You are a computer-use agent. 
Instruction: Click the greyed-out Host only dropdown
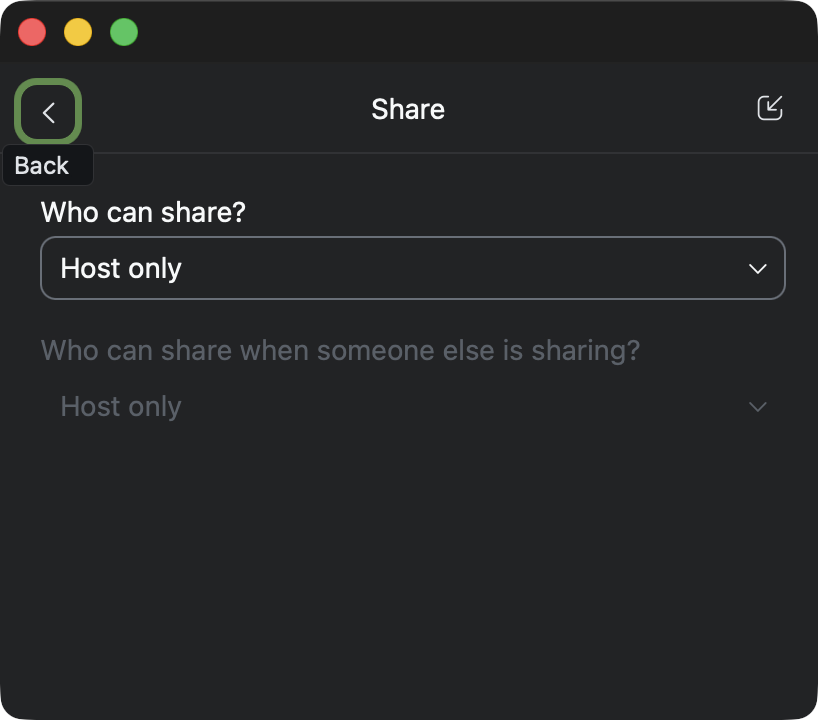tap(412, 407)
